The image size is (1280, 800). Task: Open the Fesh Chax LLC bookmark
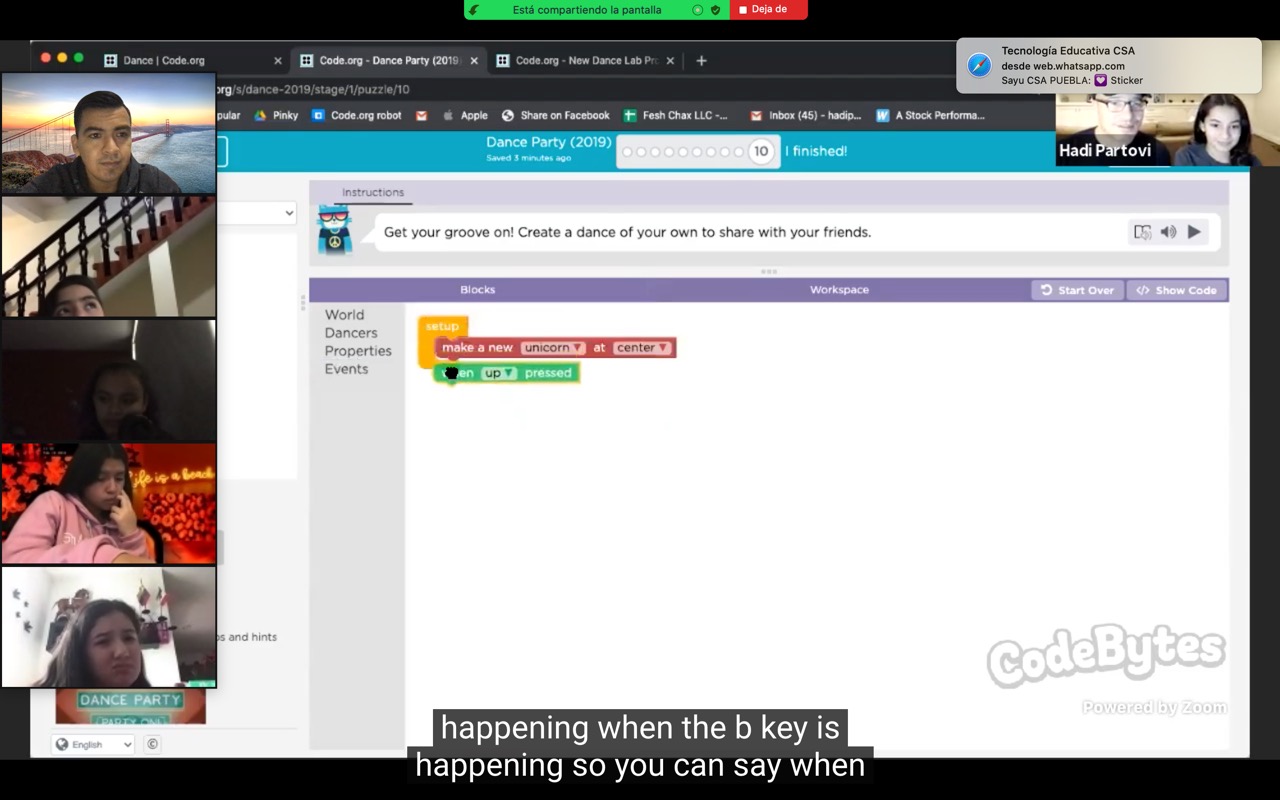(x=676, y=115)
